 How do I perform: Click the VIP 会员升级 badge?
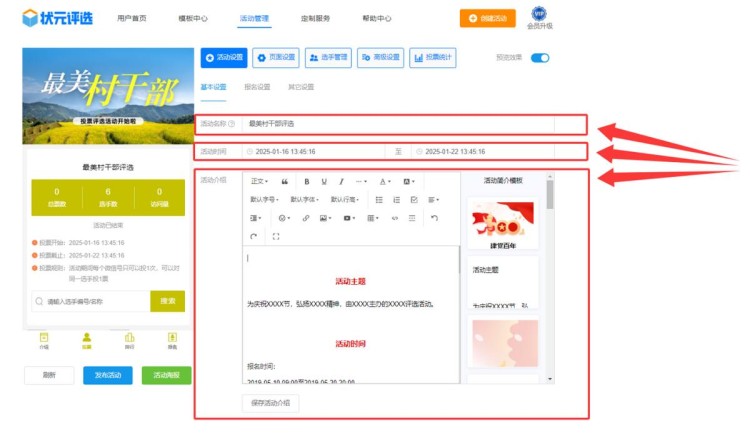point(539,18)
